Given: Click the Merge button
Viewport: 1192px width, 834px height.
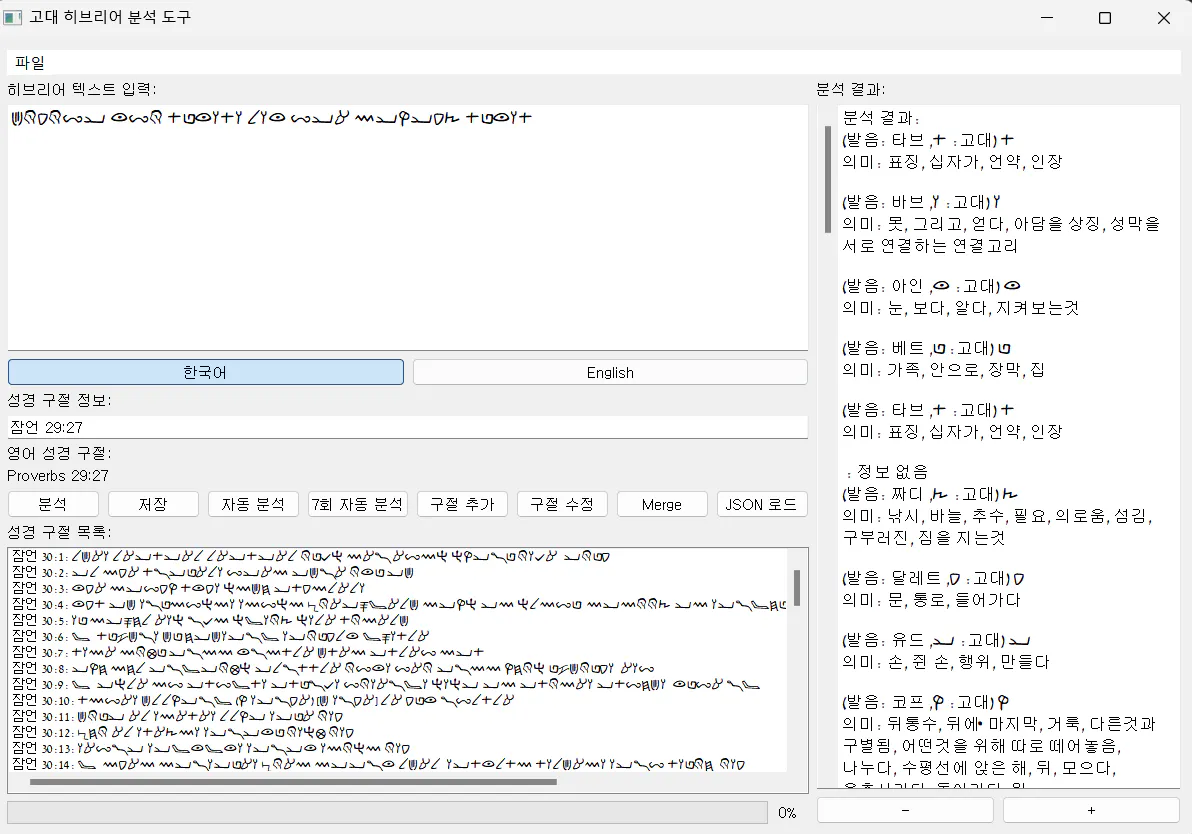Looking at the screenshot, I should point(662,504).
